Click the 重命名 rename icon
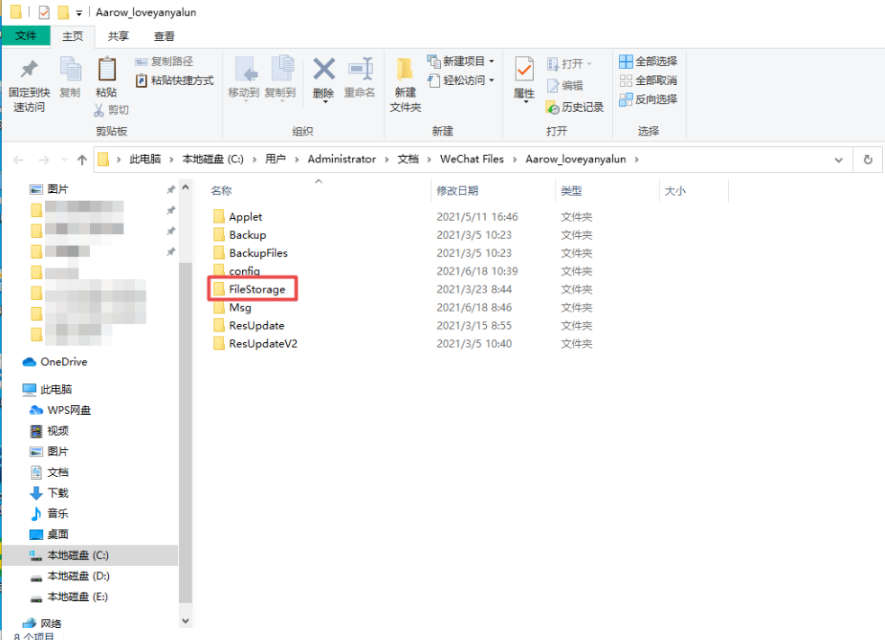This screenshot has height=640, width=885. [360, 69]
